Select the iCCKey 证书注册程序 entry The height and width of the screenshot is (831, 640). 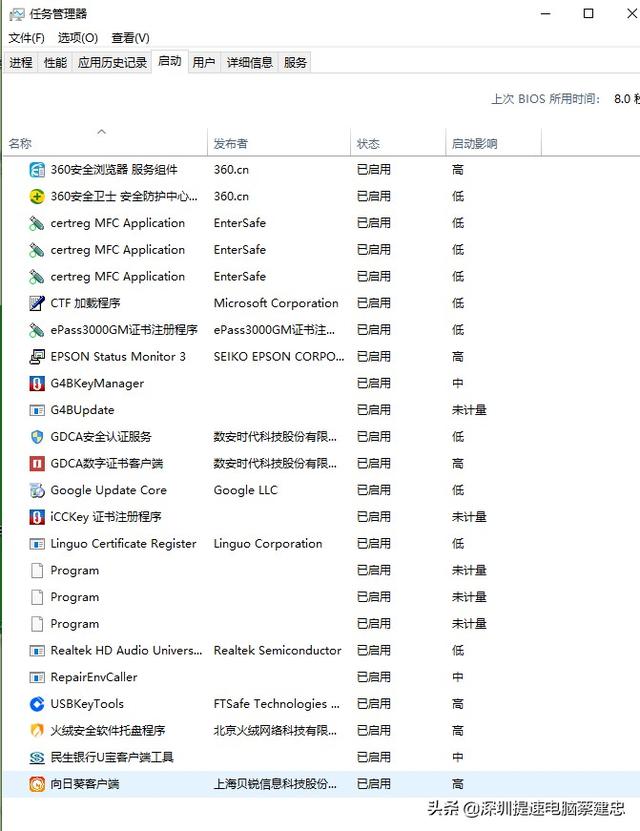click(321, 517)
